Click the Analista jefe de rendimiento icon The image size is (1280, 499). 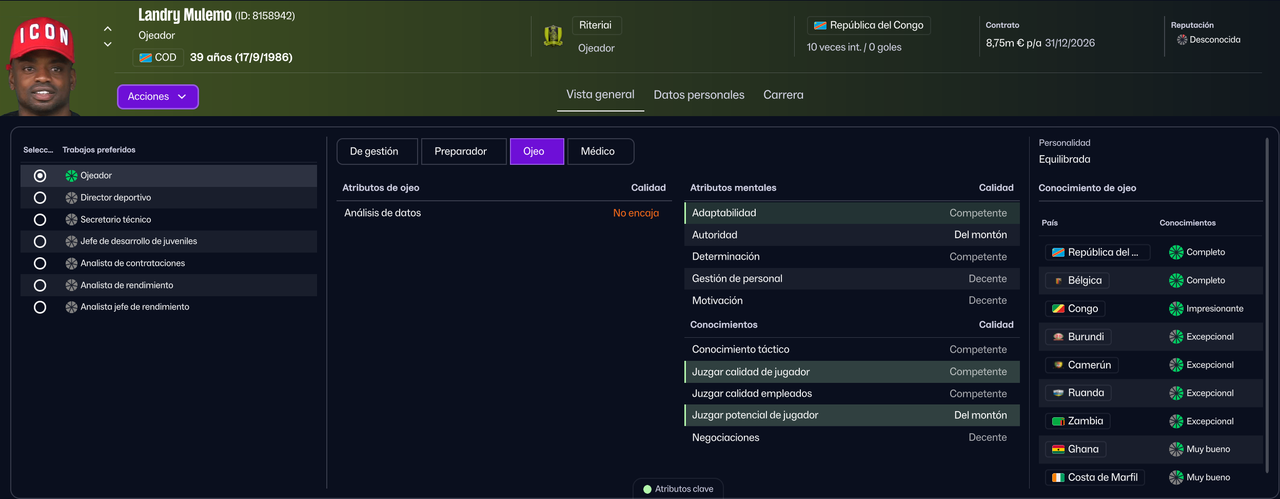pos(71,308)
